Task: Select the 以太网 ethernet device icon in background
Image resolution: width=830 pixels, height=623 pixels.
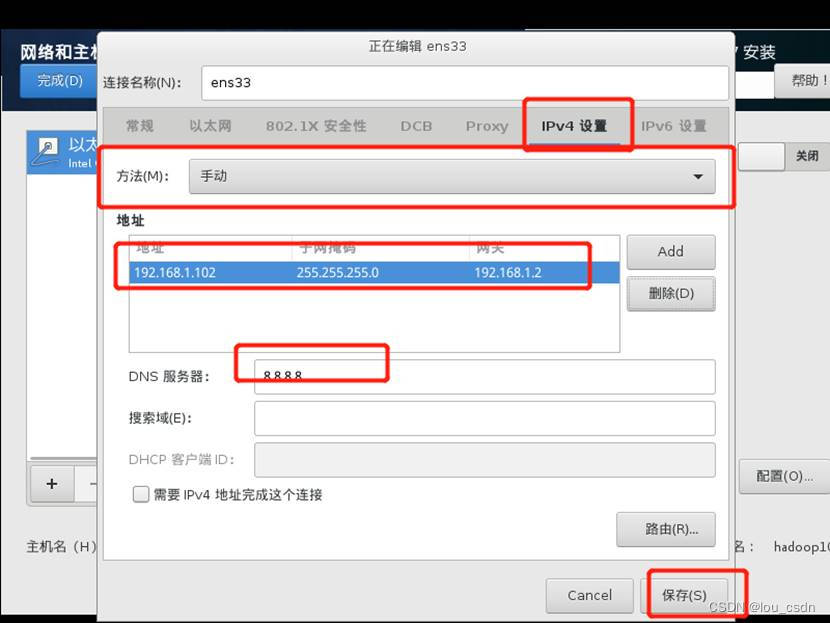Action: [x=46, y=151]
